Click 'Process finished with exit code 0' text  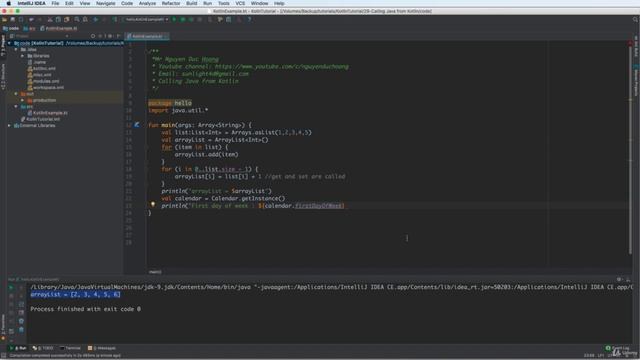click(x=85, y=309)
